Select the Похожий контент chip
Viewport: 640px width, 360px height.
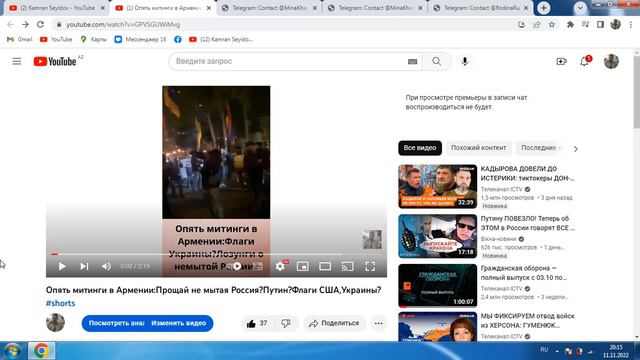(x=478, y=148)
